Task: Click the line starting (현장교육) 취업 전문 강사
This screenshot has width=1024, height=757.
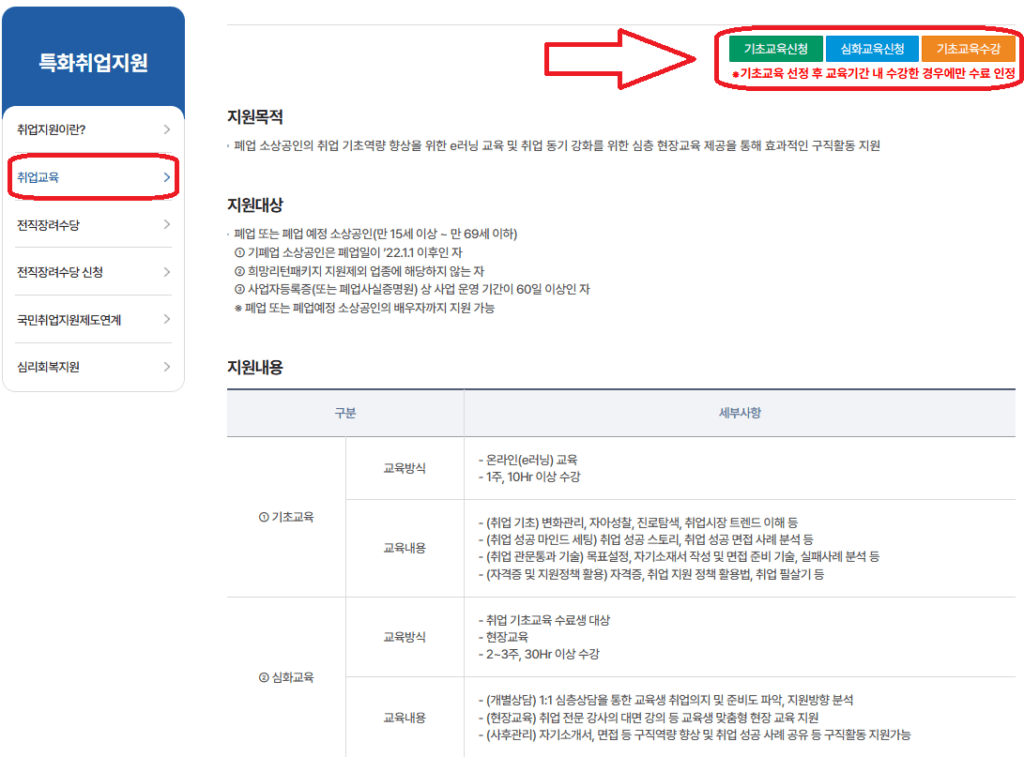Action: click(648, 717)
